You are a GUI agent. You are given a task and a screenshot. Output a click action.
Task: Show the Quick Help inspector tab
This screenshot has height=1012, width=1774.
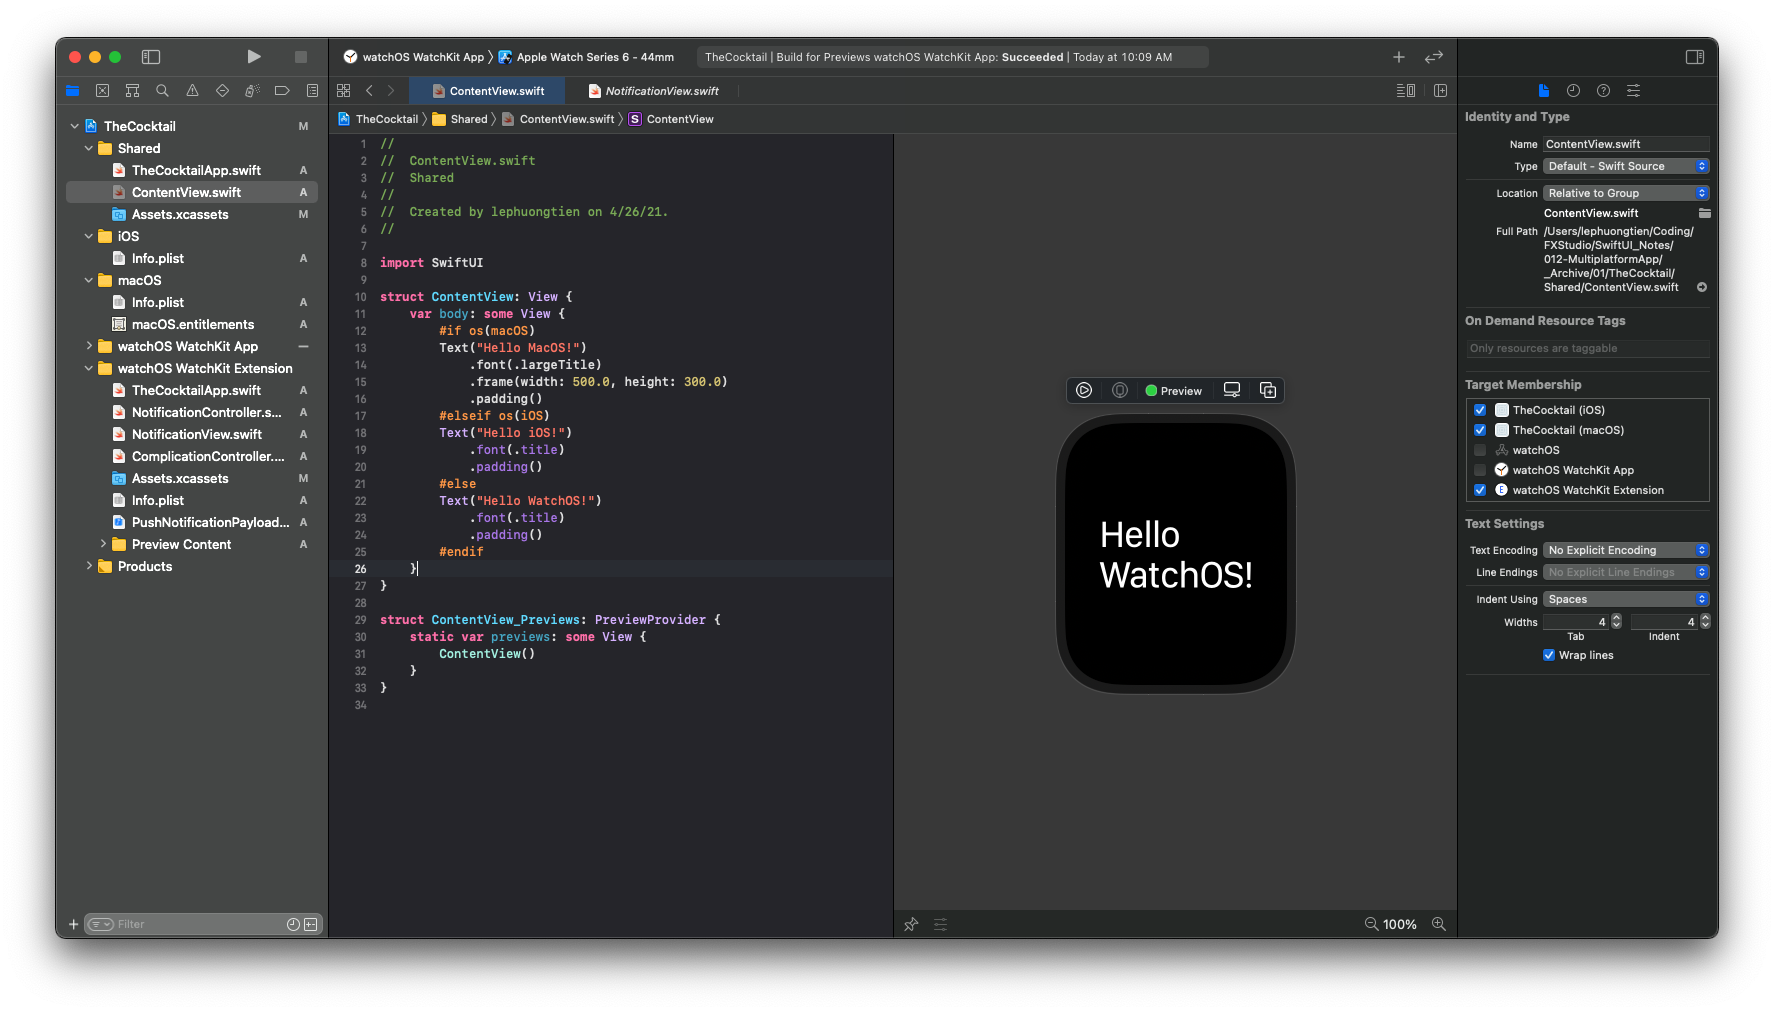1603,91
